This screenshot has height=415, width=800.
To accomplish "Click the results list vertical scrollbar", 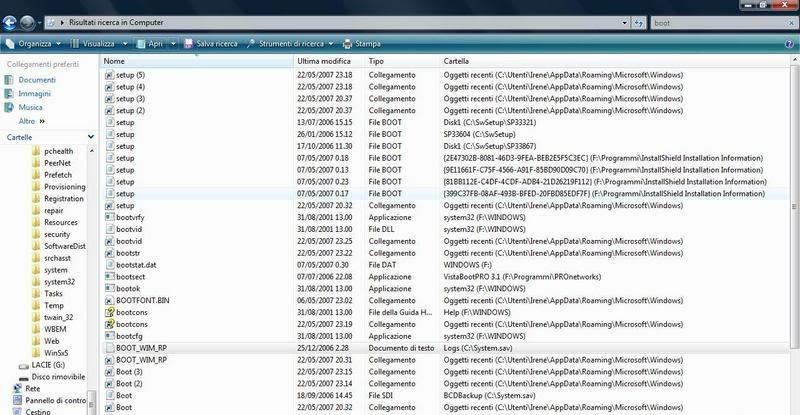I will (x=794, y=207).
